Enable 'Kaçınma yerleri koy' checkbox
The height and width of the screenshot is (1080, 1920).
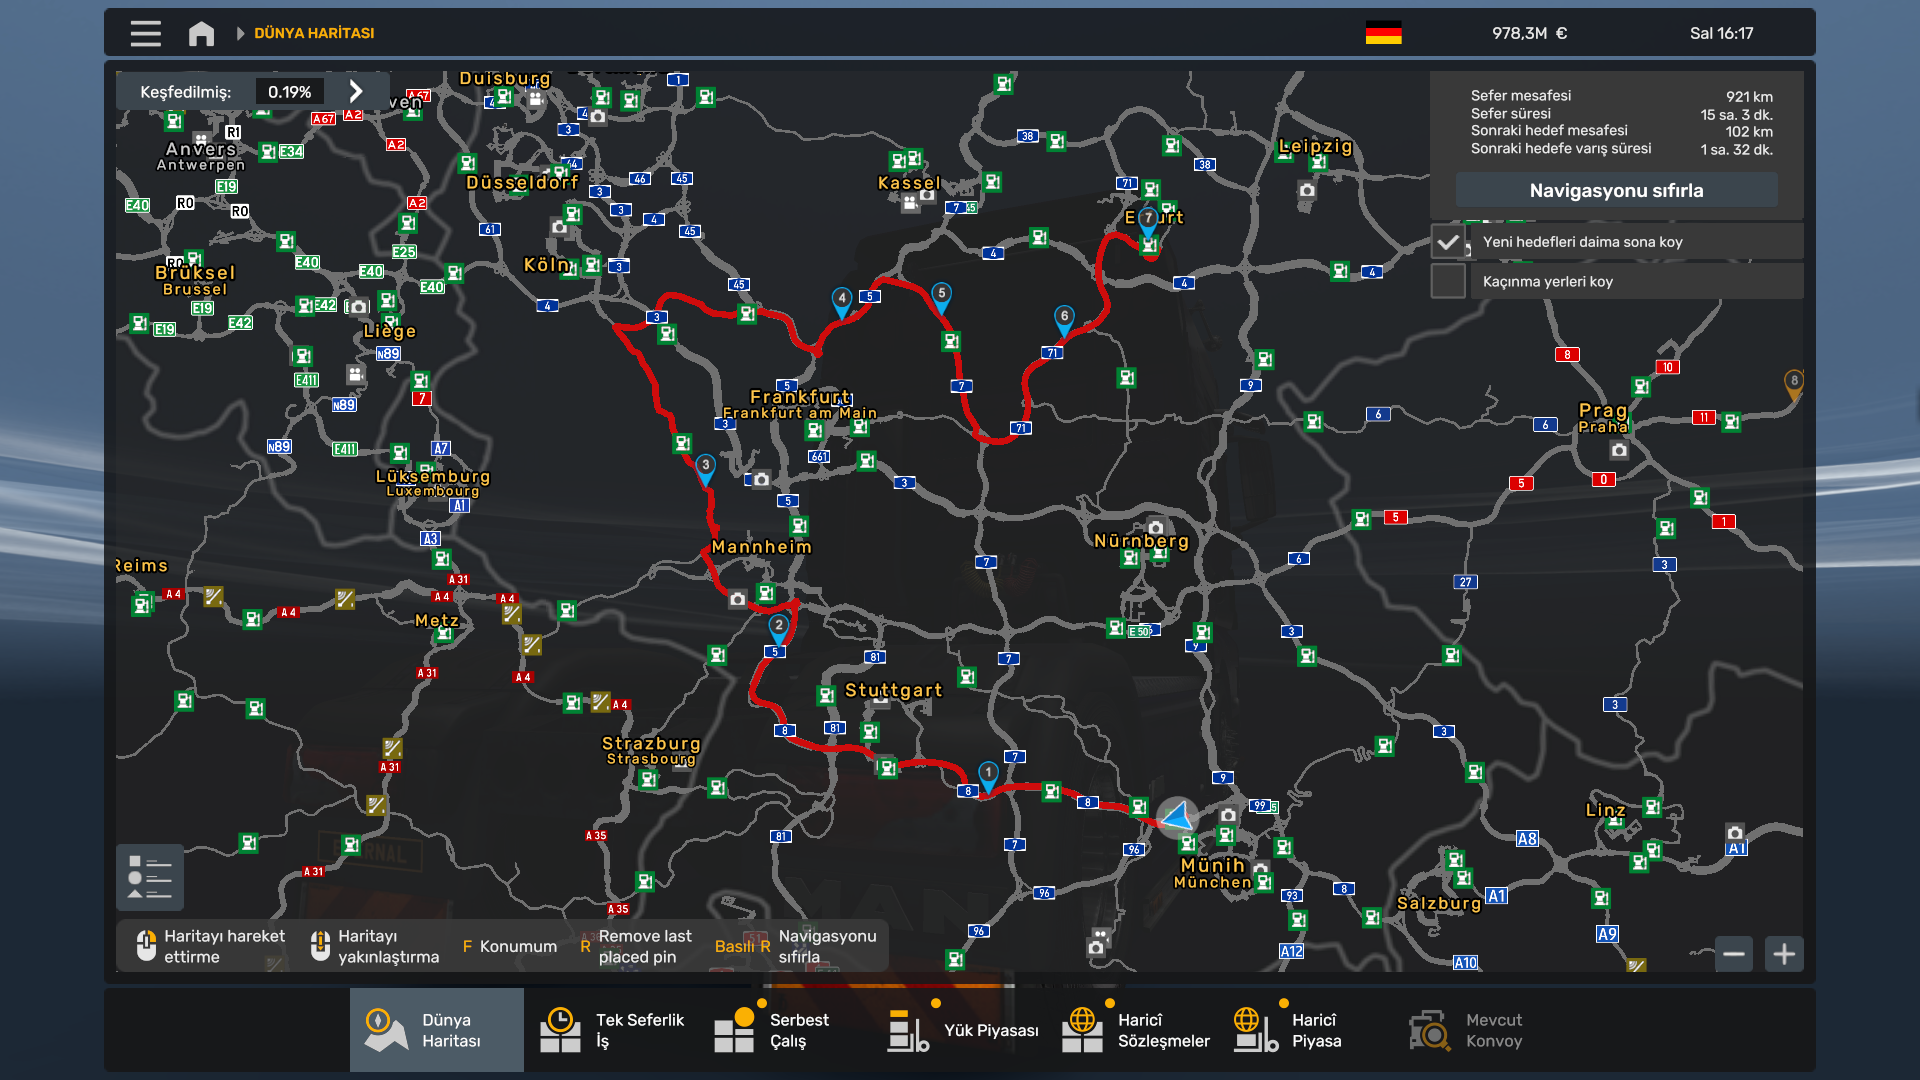pos(1448,281)
